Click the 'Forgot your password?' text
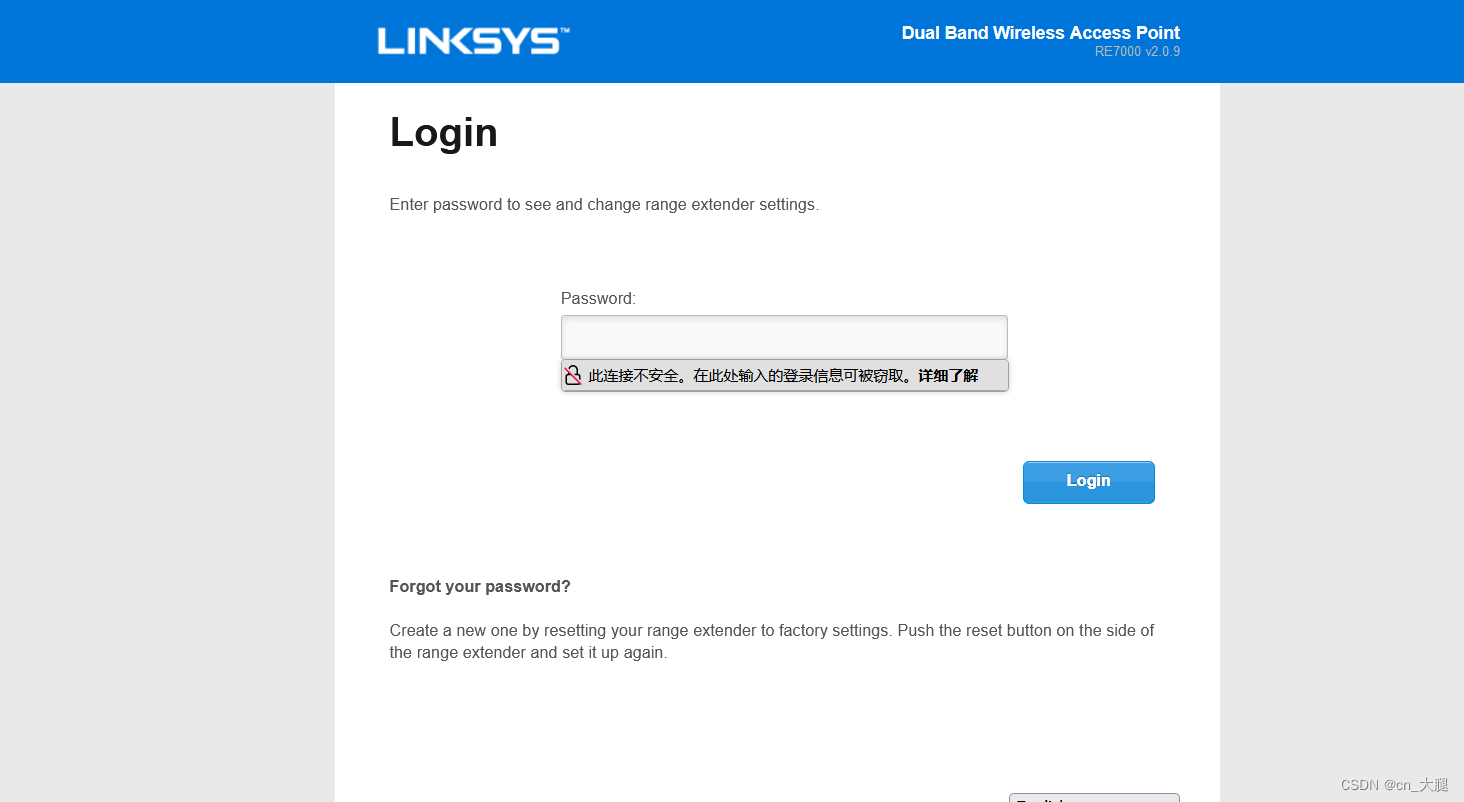Viewport: 1464px width, 802px height. click(x=480, y=586)
